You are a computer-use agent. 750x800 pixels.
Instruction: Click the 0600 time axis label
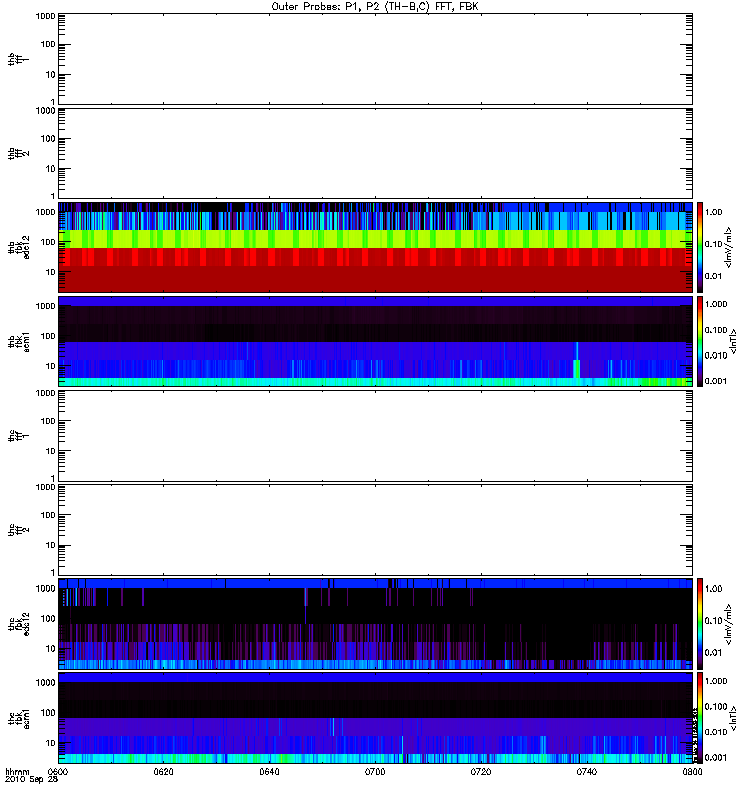coord(58,772)
